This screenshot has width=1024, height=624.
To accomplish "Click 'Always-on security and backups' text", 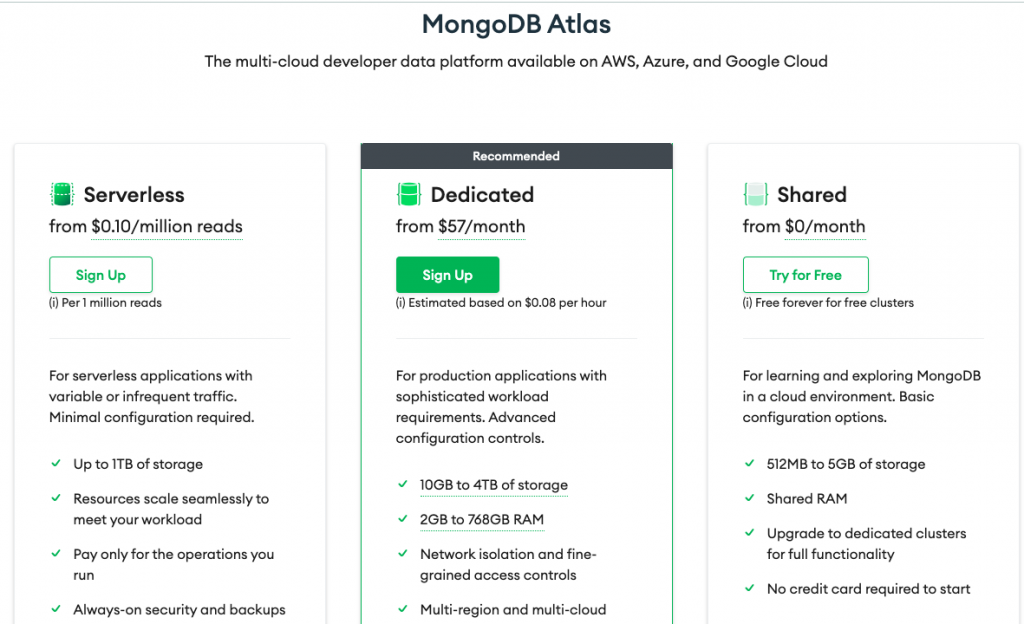I will [x=179, y=610].
